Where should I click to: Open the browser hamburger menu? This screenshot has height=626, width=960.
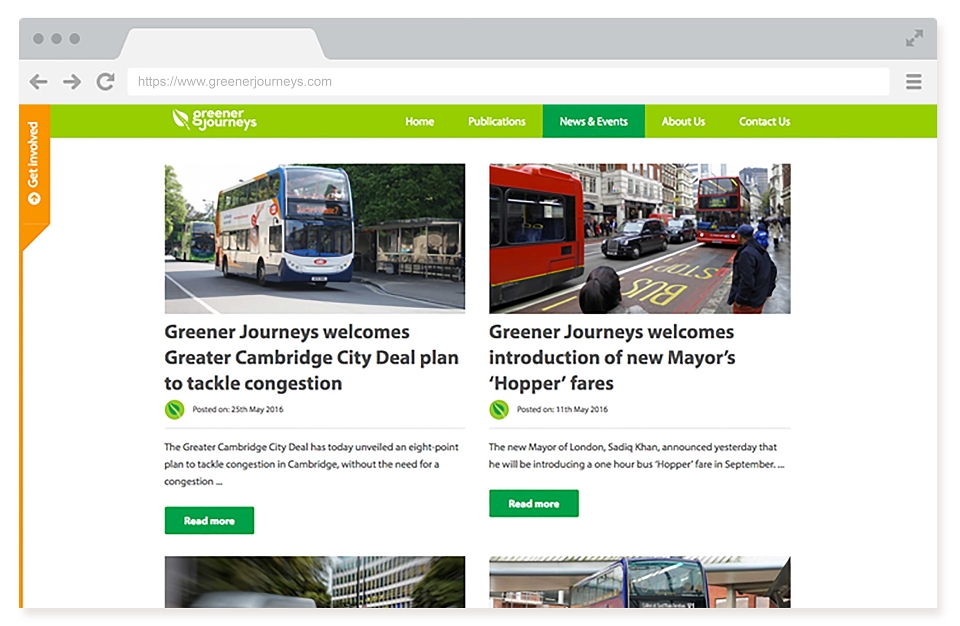pyautogui.click(x=913, y=81)
